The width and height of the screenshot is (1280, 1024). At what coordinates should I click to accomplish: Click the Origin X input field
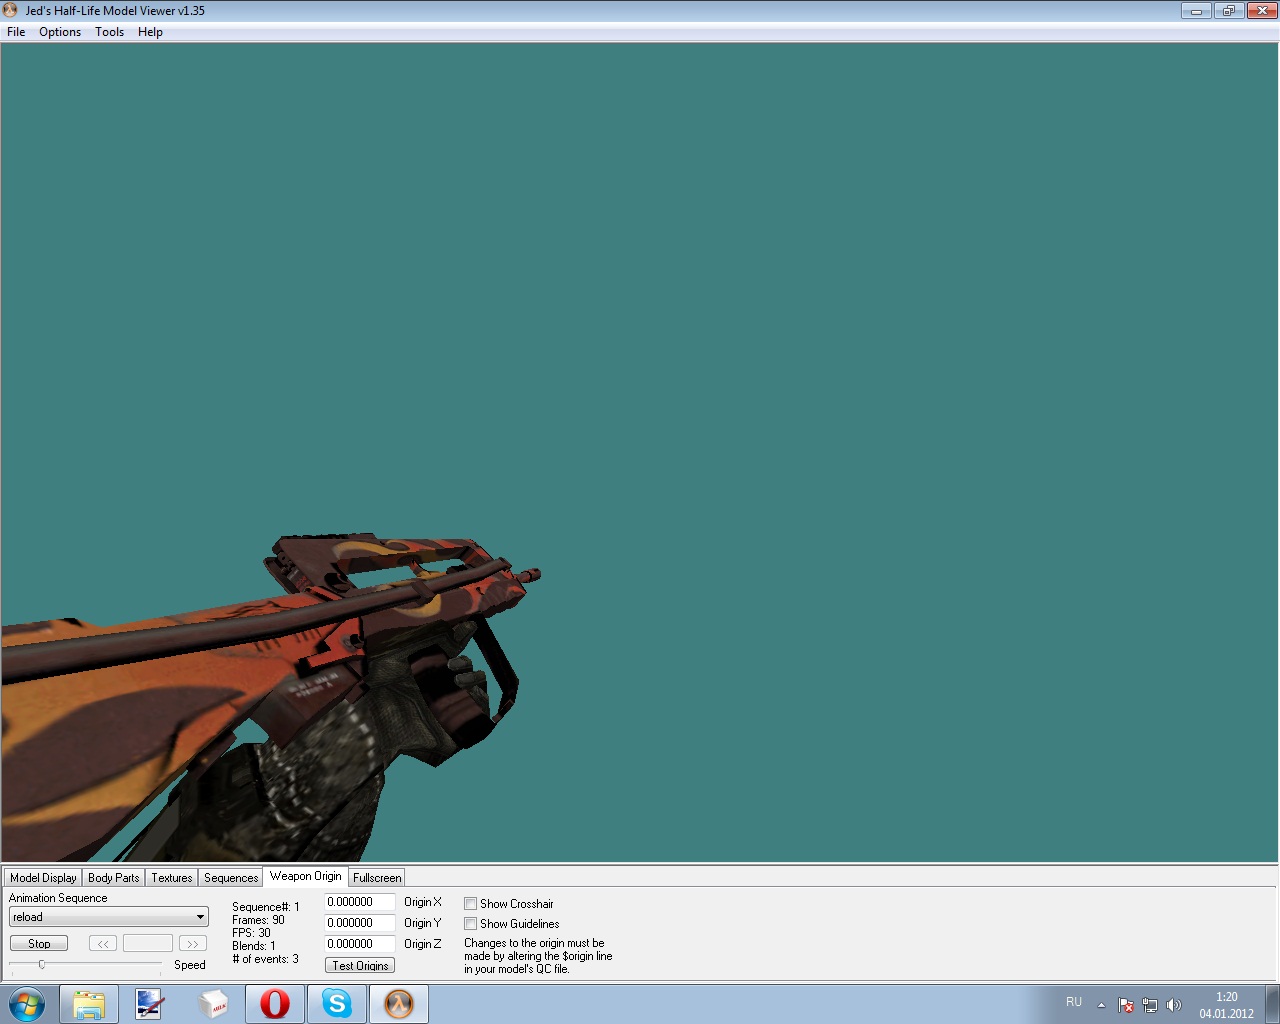(359, 902)
